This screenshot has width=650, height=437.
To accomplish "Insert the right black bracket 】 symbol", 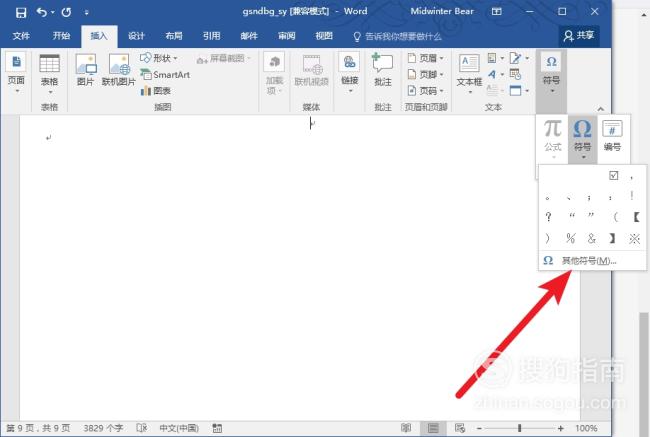I will click(x=612, y=238).
